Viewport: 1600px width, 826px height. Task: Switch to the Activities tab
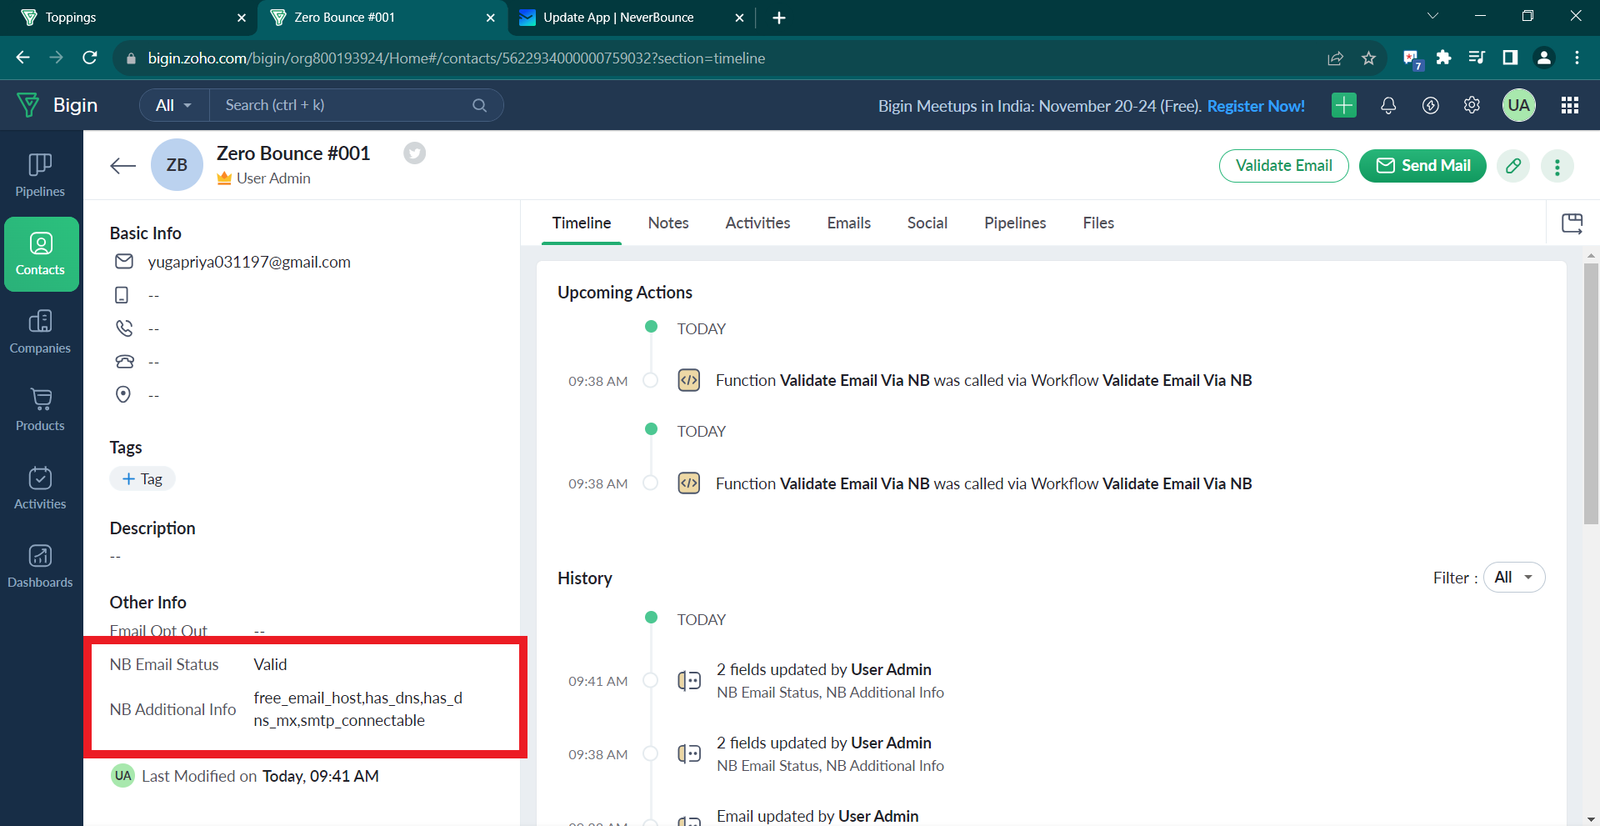758,223
